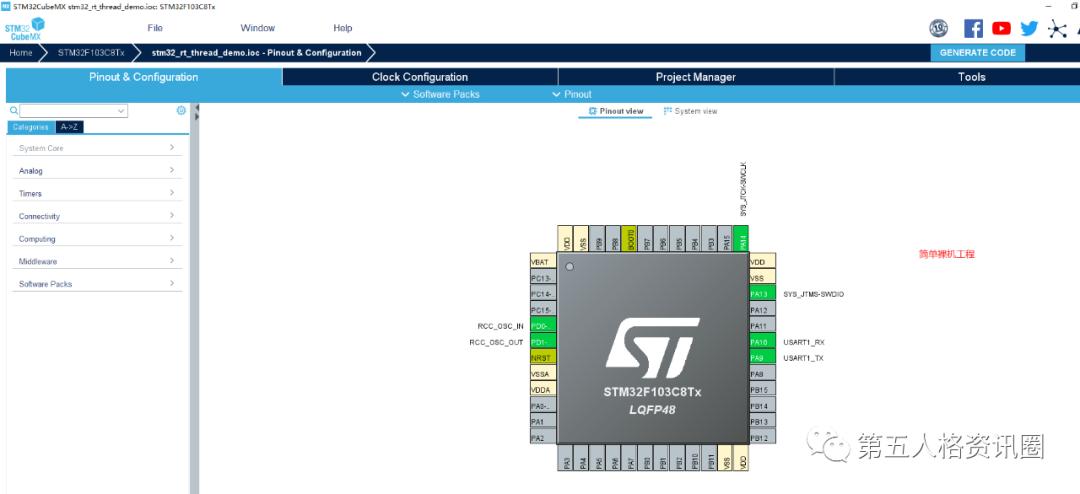Click the STM32F103C8Tx breadcrumb

click(91, 52)
